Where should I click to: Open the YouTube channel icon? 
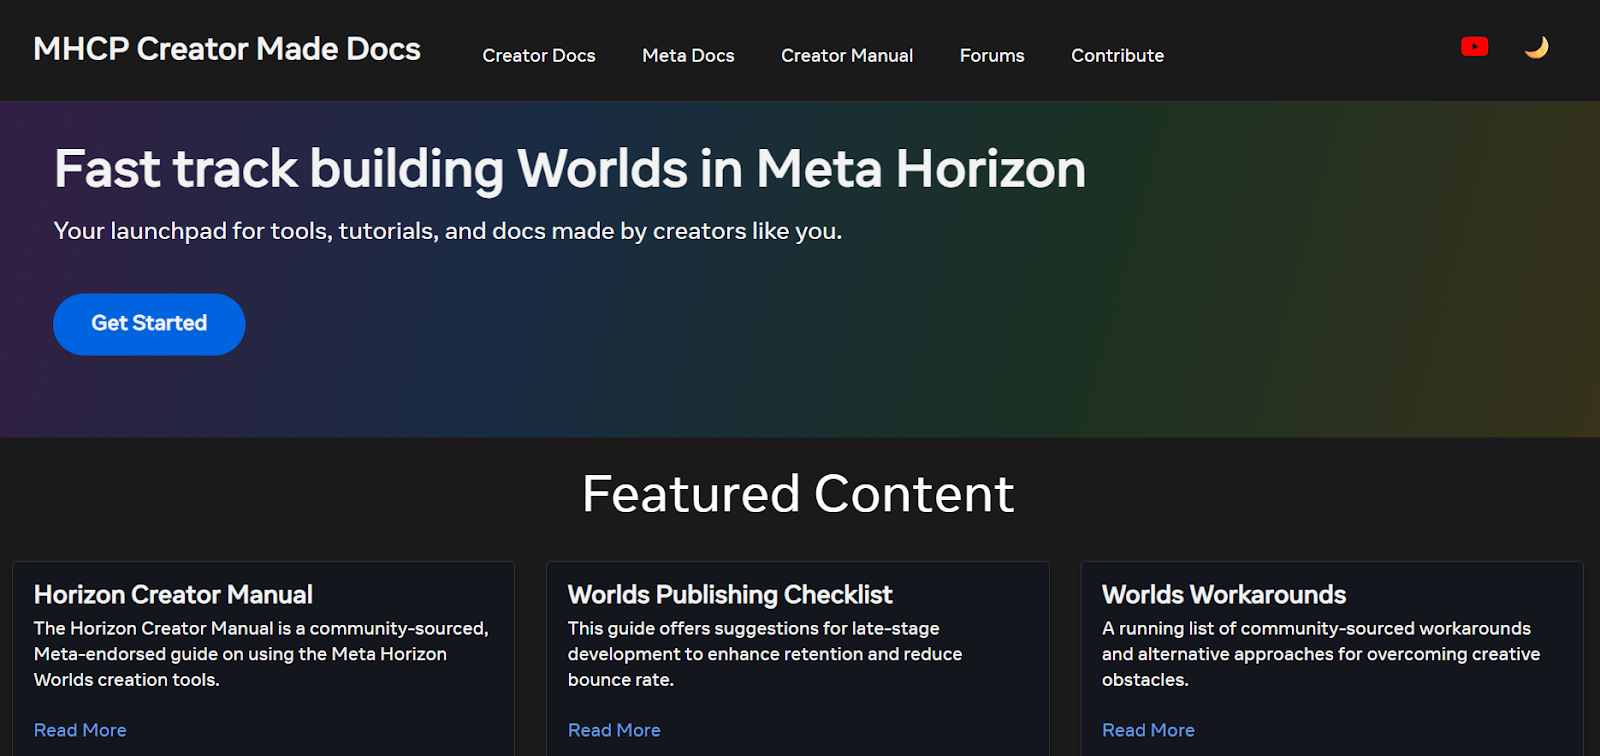pos(1474,47)
